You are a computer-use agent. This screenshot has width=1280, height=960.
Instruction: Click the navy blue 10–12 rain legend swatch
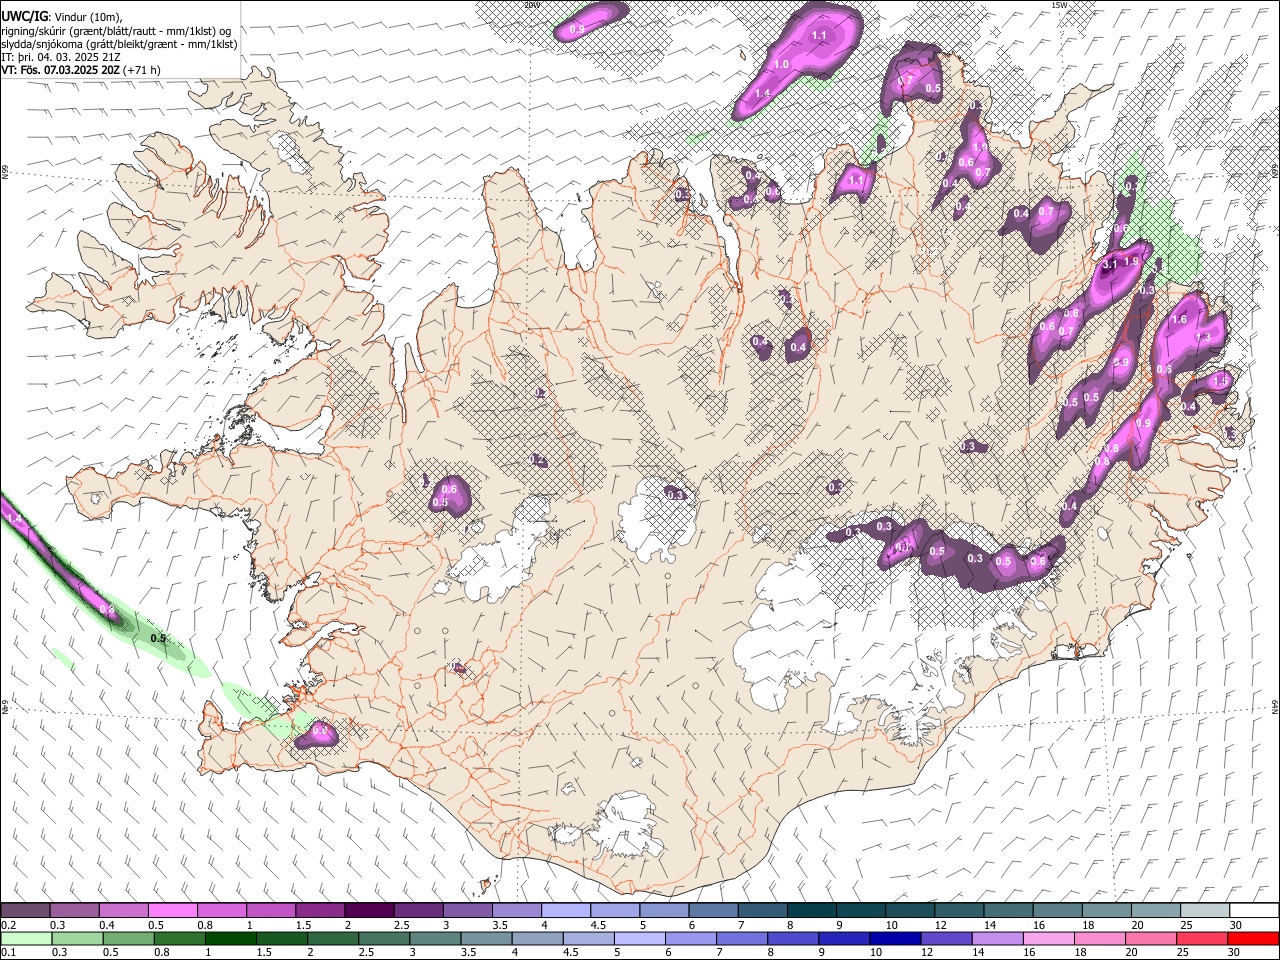(895, 939)
